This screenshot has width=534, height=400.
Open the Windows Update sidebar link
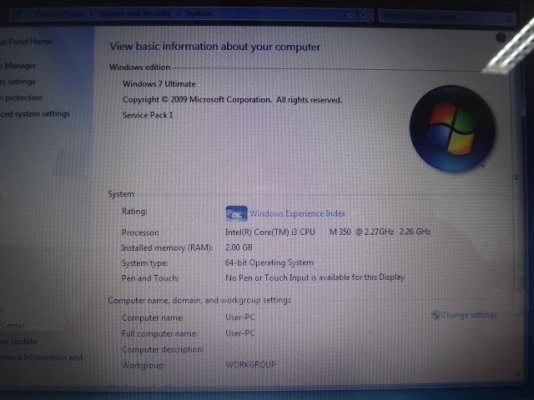pos(18,341)
